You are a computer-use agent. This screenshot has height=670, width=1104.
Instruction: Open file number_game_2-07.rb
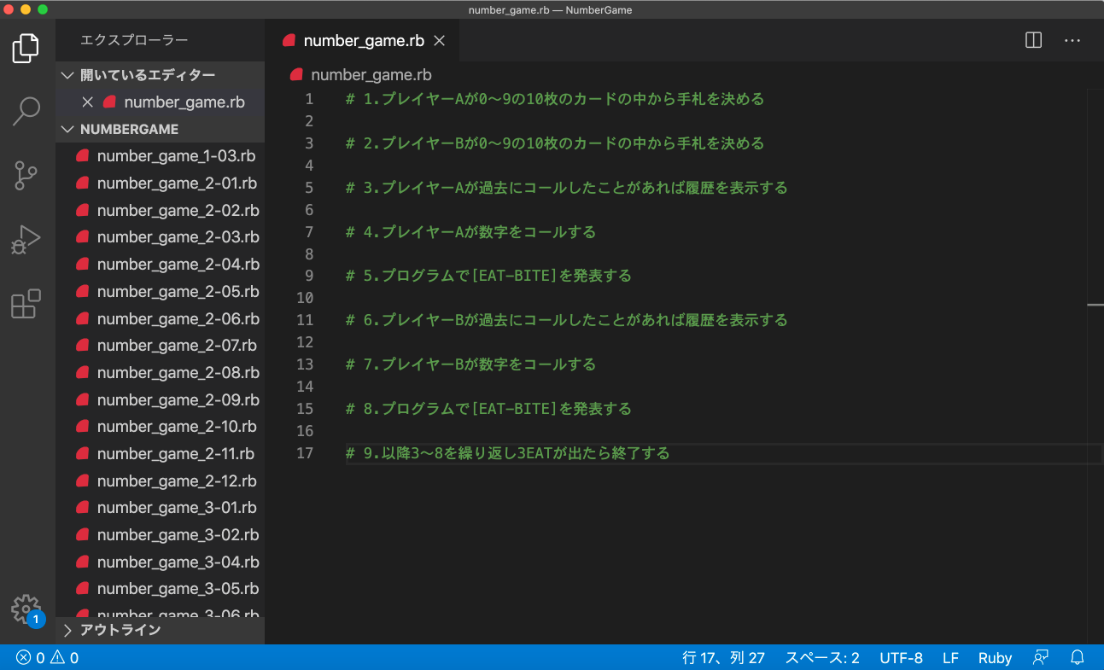point(160,346)
